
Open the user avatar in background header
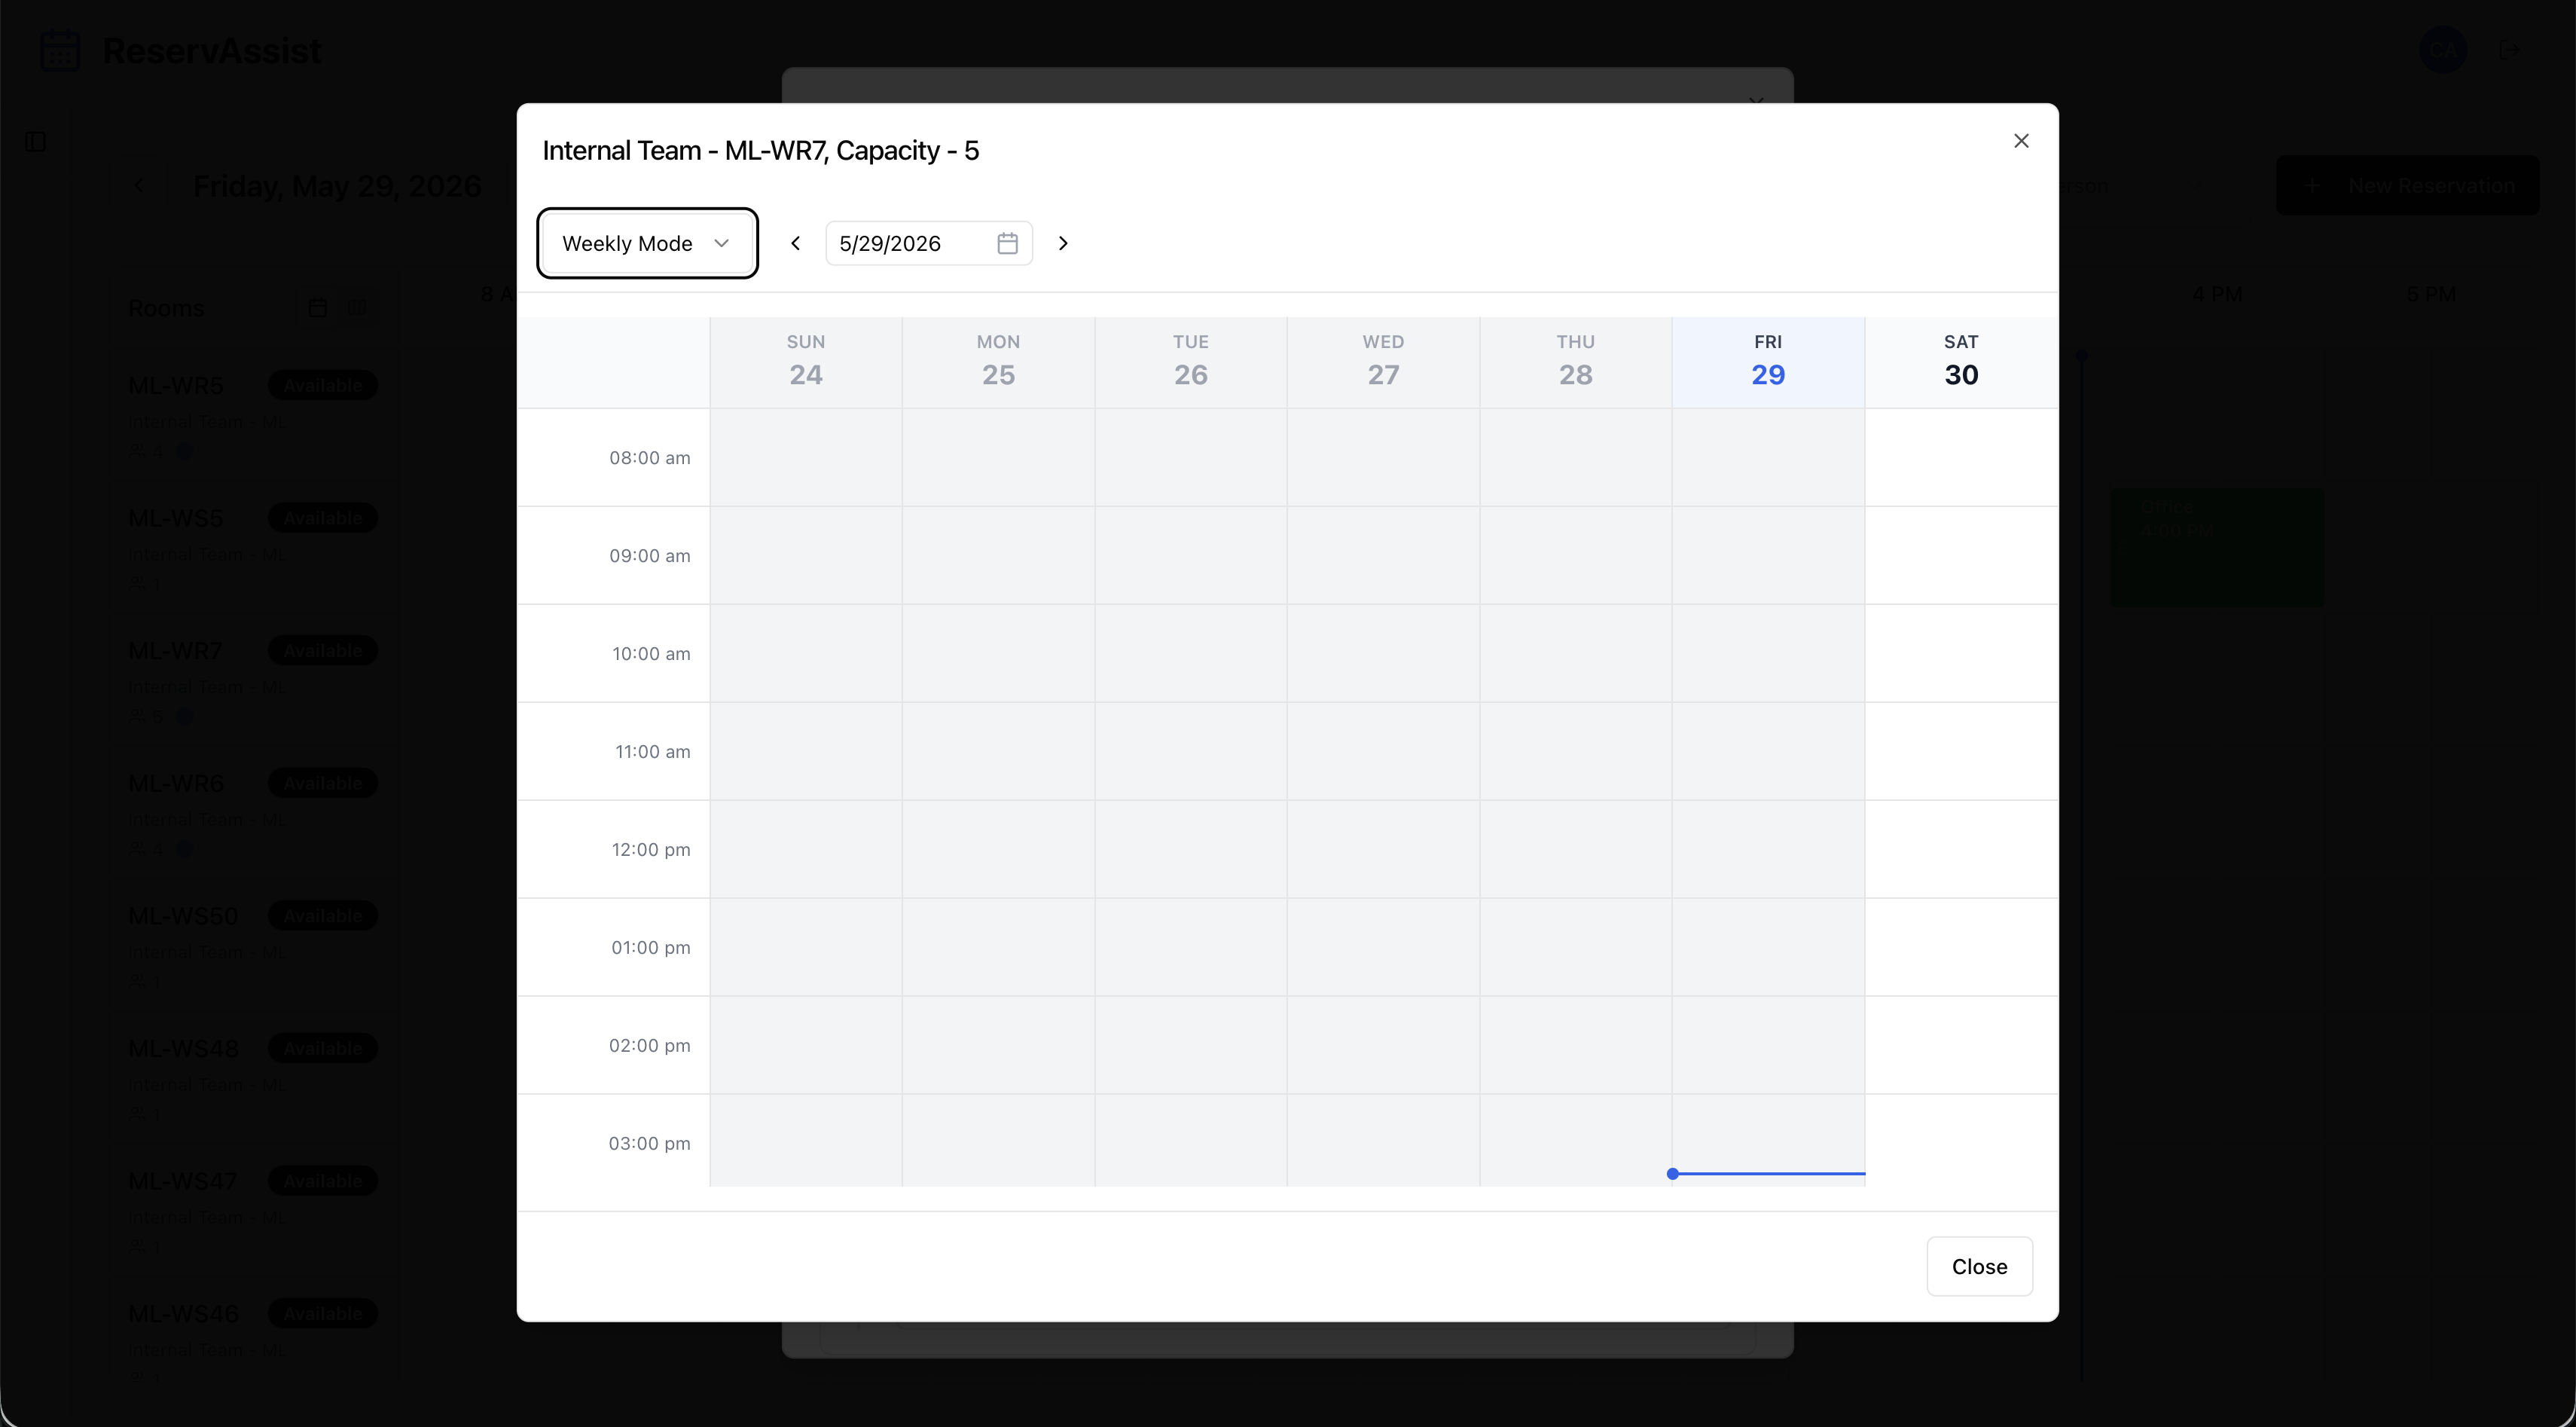[2443, 50]
